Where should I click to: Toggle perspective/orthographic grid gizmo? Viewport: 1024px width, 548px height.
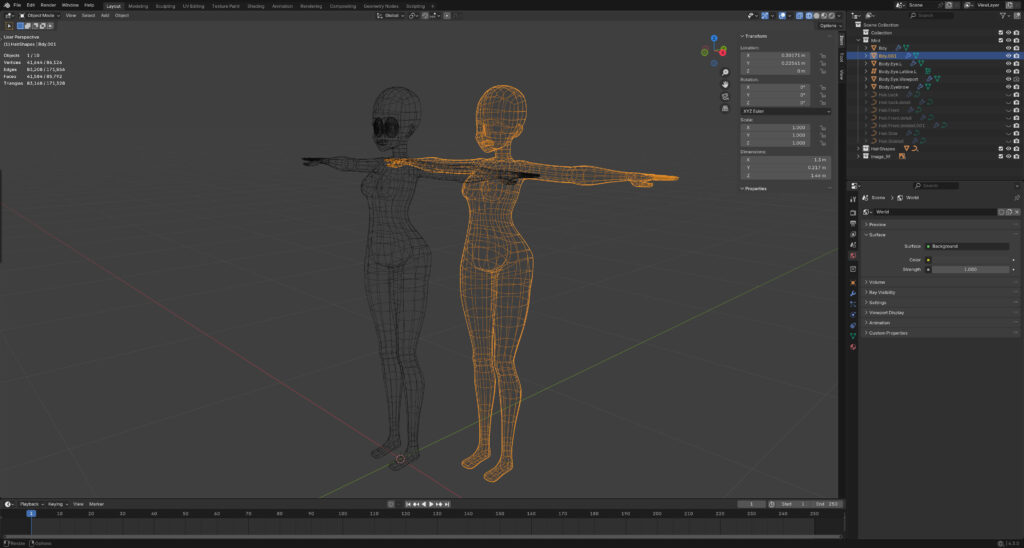[x=726, y=108]
